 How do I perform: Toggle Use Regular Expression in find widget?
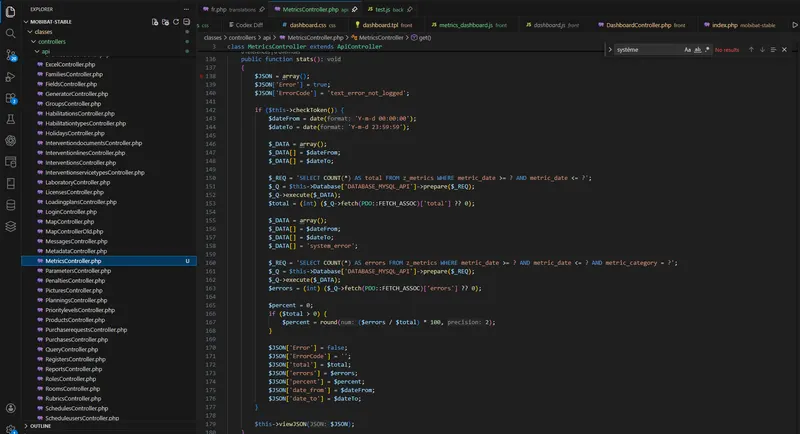[707, 49]
